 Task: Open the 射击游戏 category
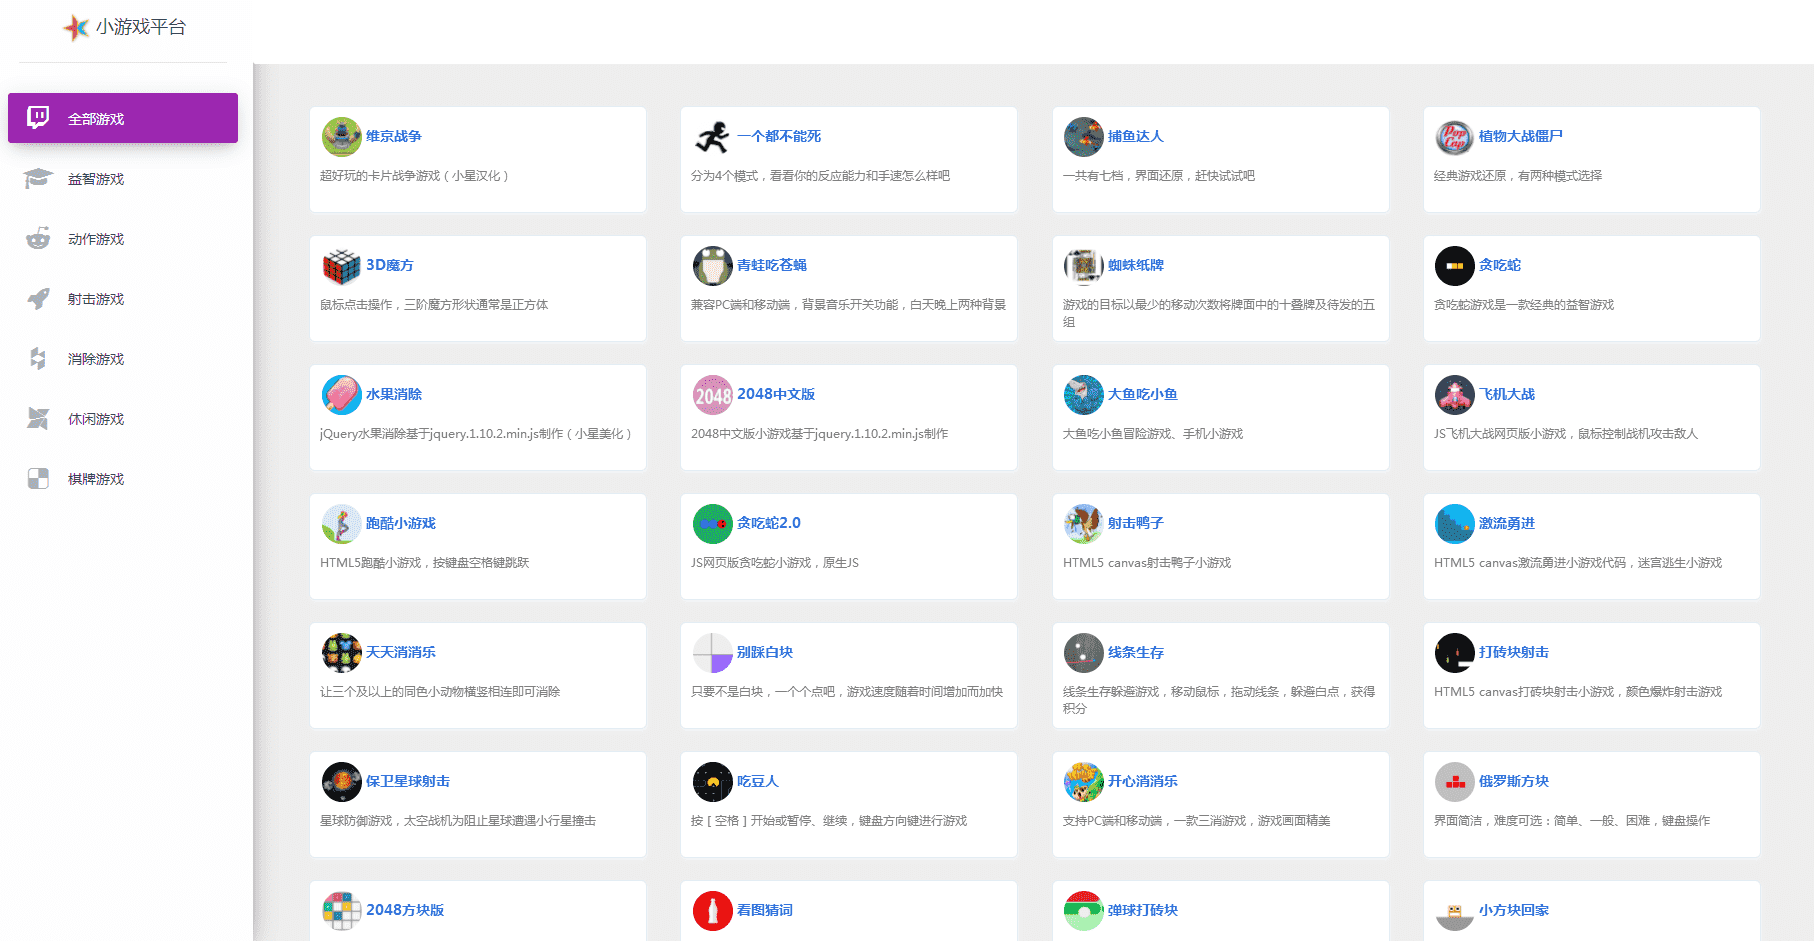pyautogui.click(x=123, y=299)
